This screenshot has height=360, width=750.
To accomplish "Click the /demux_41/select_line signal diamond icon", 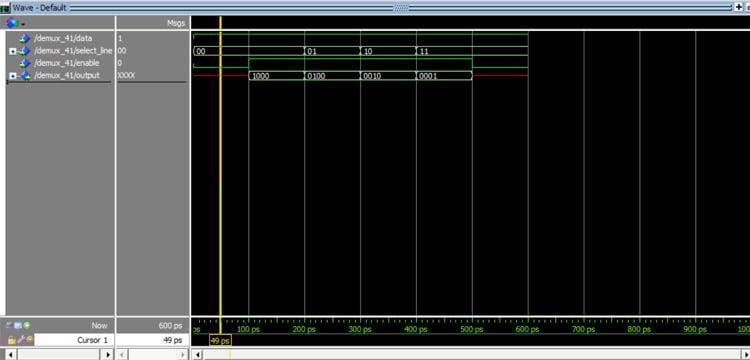I will pos(25,51).
